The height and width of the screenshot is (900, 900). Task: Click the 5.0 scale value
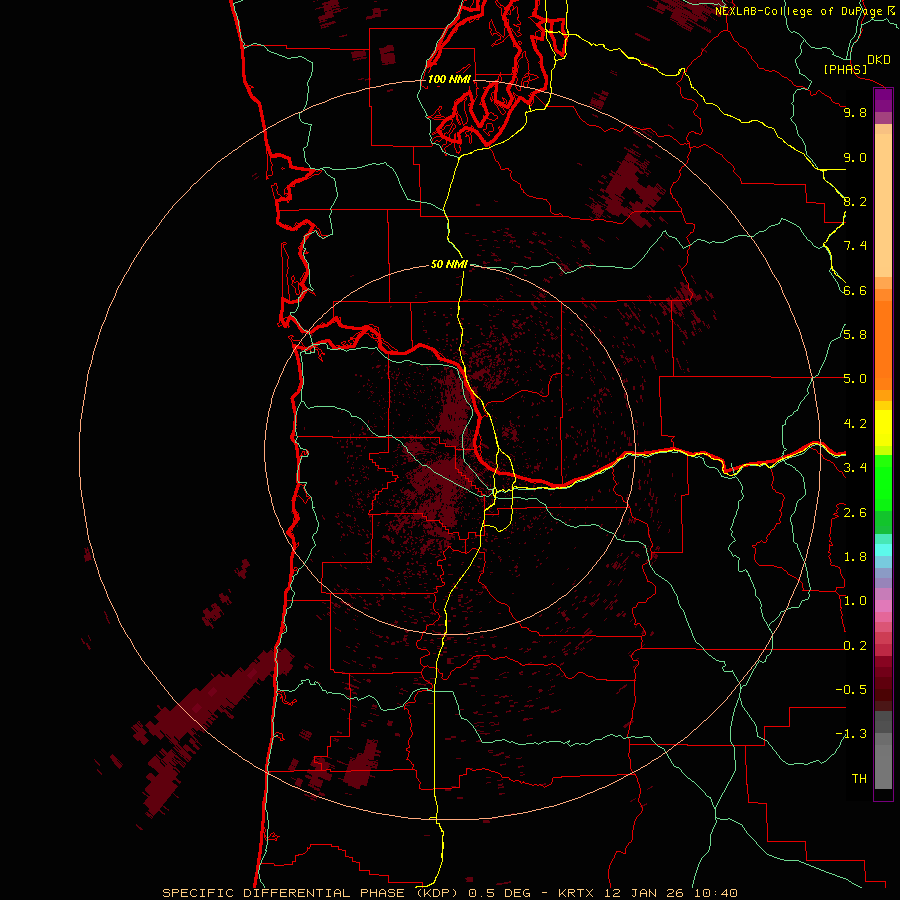coord(855,379)
